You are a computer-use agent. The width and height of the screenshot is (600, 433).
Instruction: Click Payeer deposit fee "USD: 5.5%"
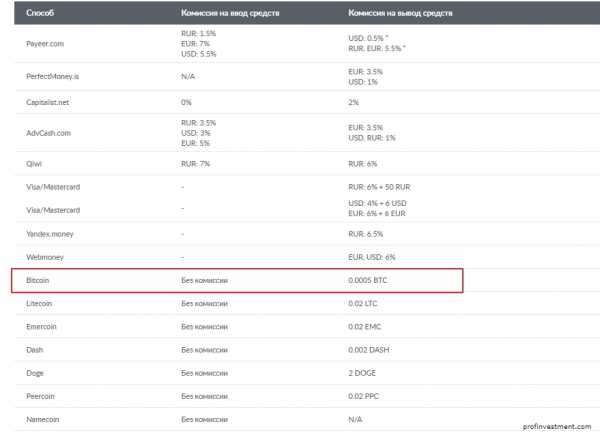(x=198, y=54)
